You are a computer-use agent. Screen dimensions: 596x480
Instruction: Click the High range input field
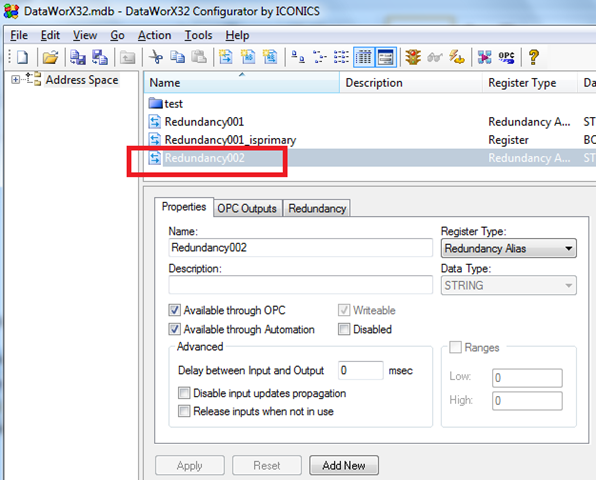[x=527, y=401]
